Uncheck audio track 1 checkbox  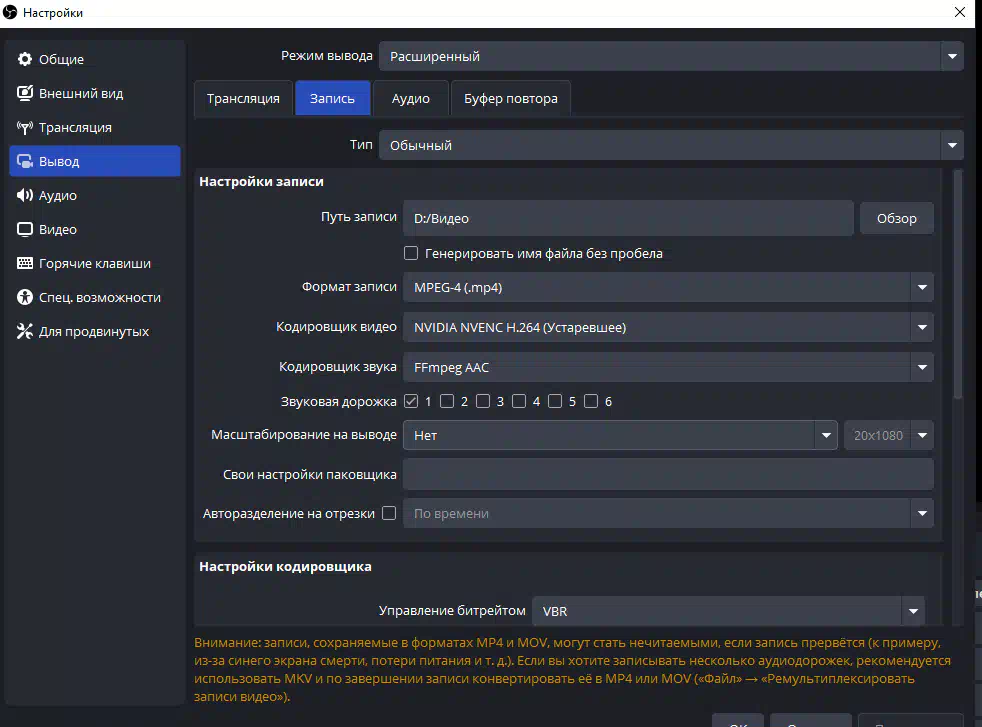tap(411, 401)
